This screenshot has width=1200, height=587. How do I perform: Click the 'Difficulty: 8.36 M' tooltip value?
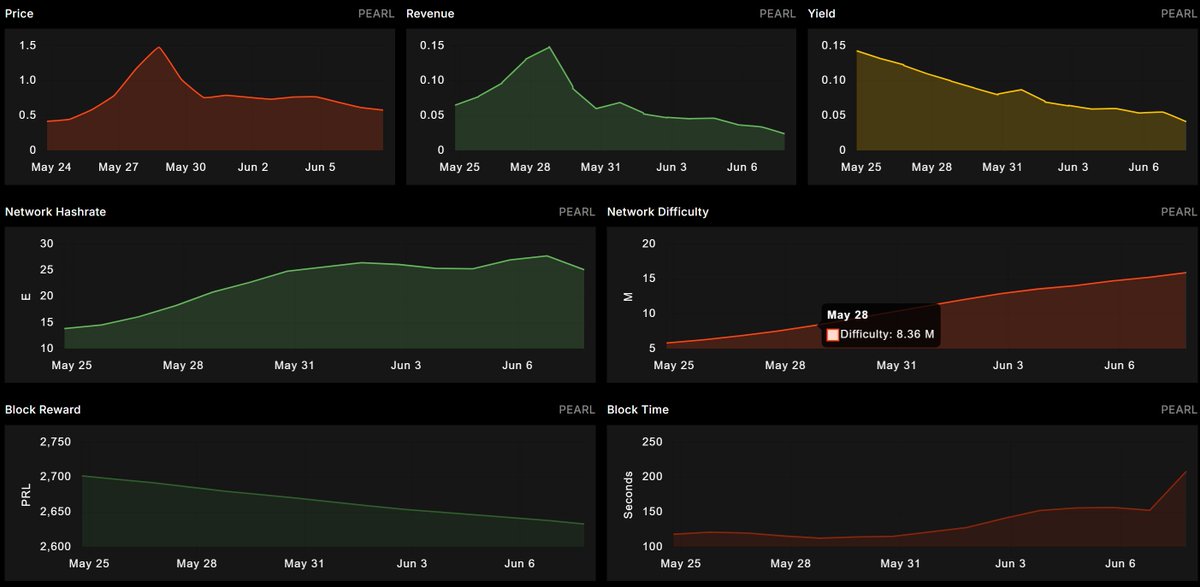coord(888,334)
